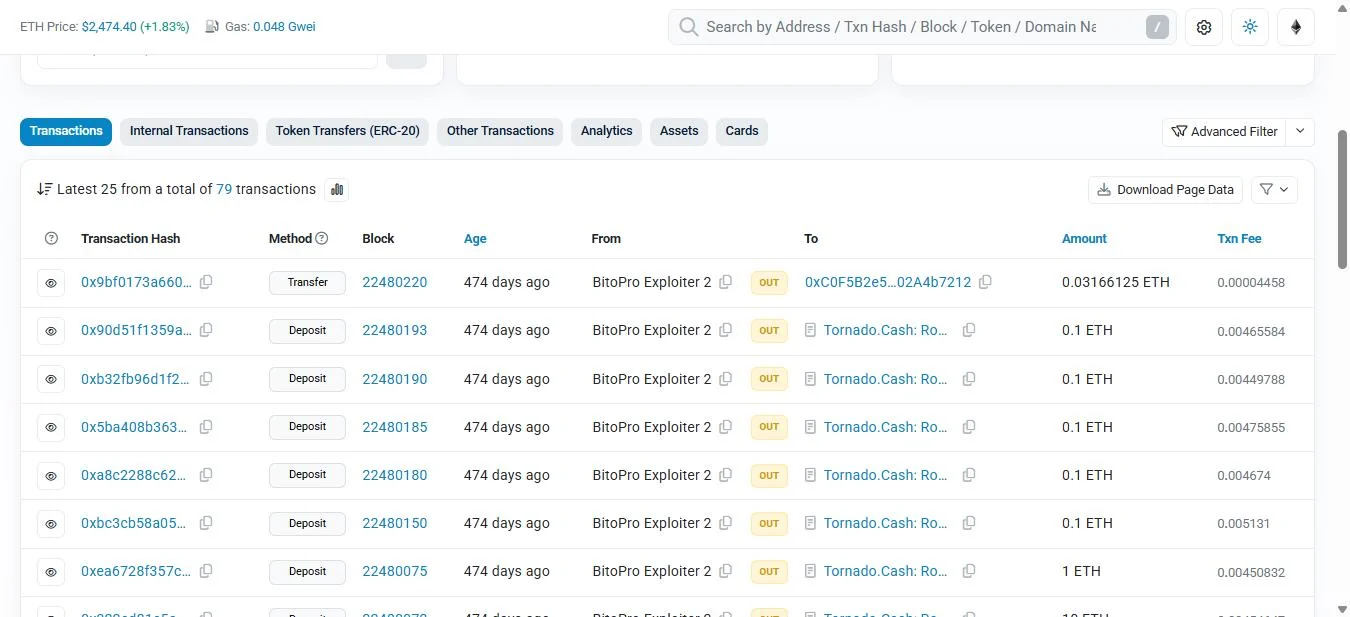Copy From address in block 22480193 row
This screenshot has height=617, width=1350.
pos(726,330)
